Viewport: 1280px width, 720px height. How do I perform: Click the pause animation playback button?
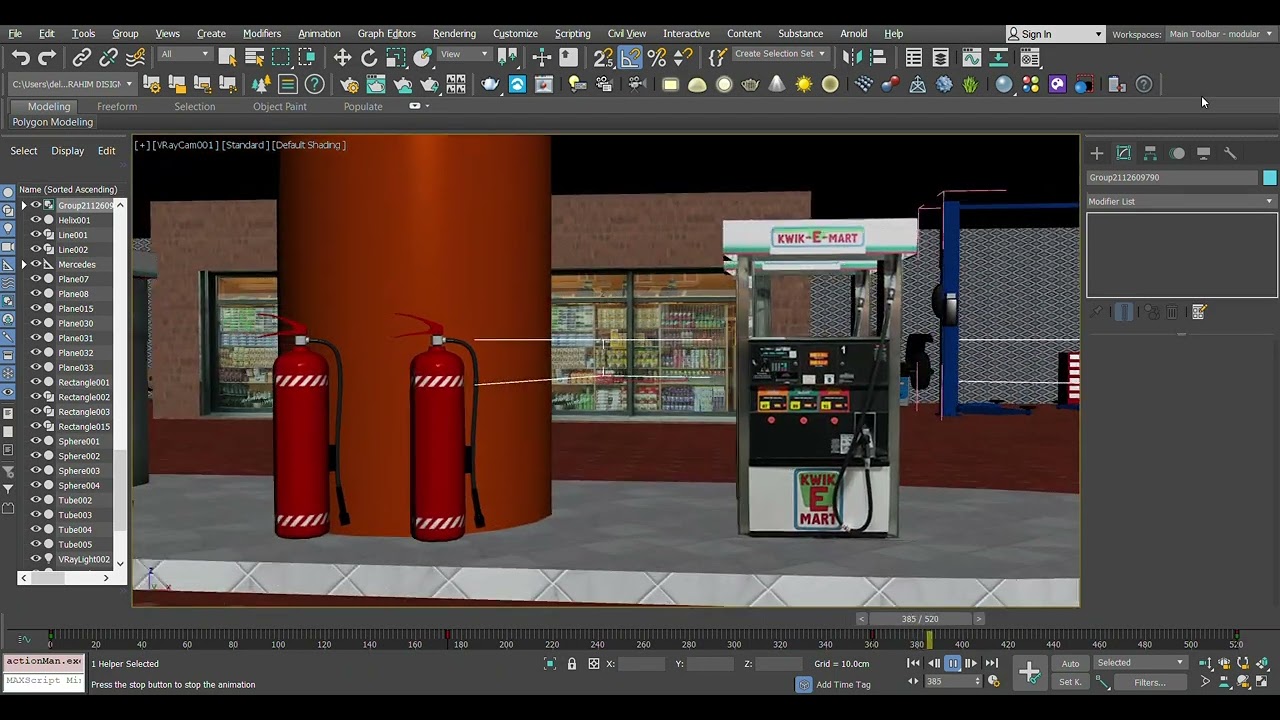[x=953, y=663]
